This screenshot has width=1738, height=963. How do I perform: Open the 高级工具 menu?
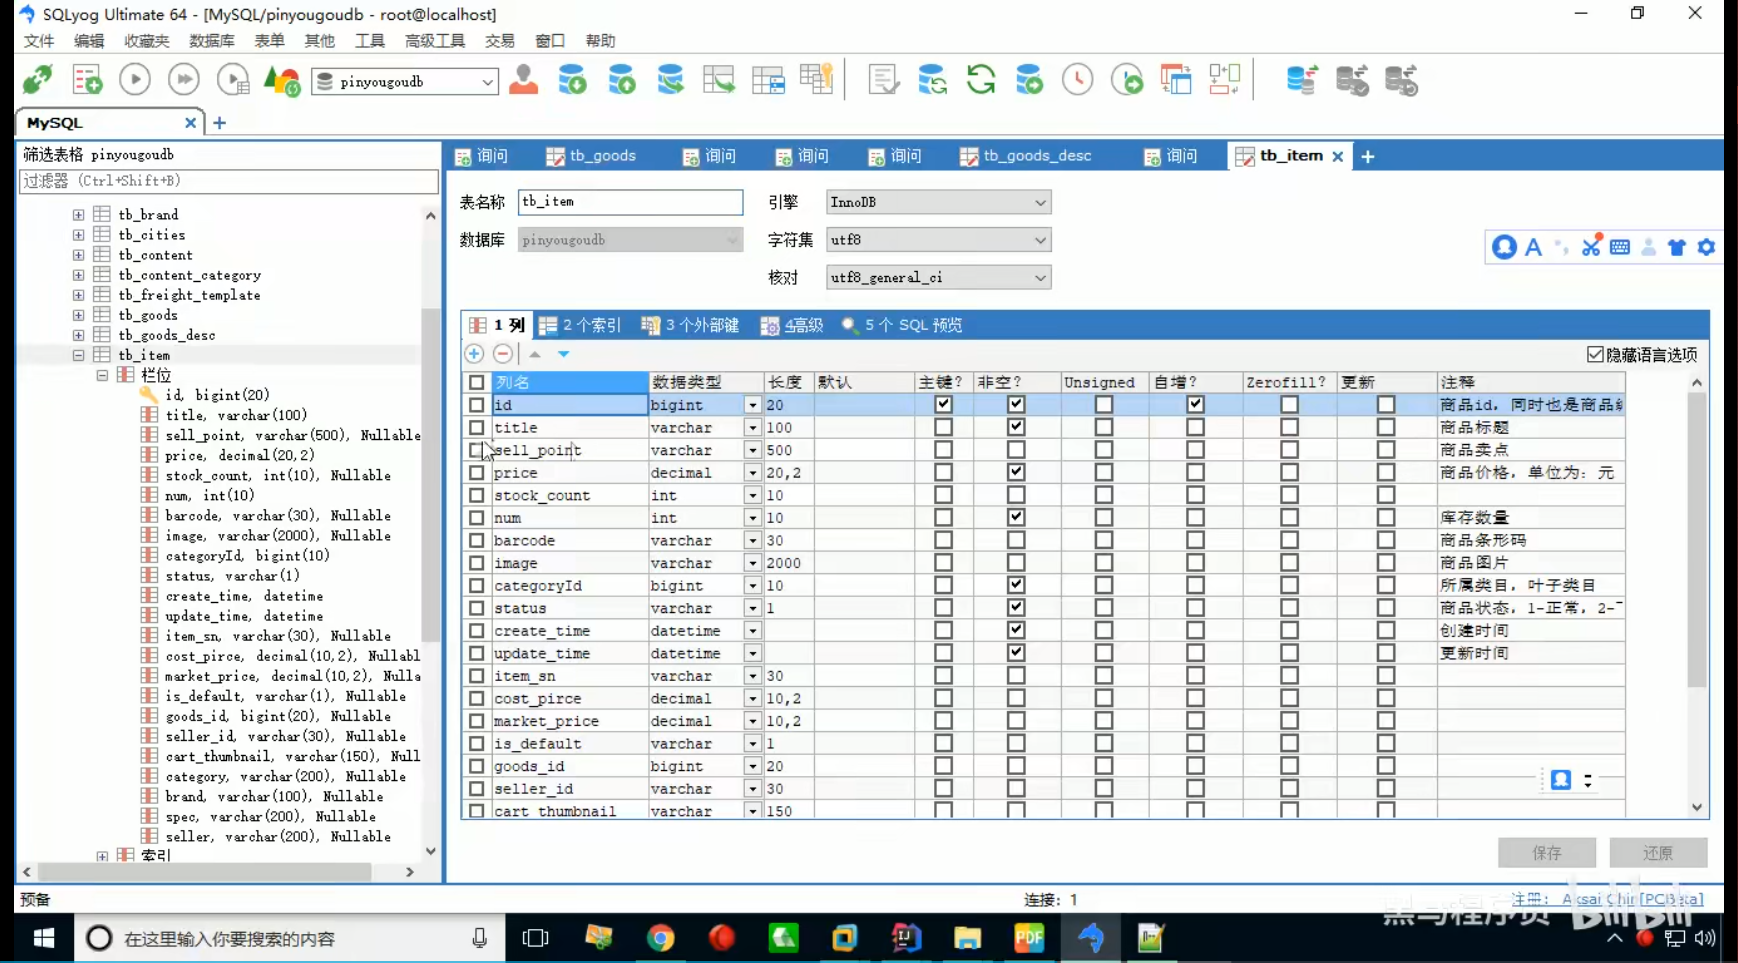tap(435, 41)
